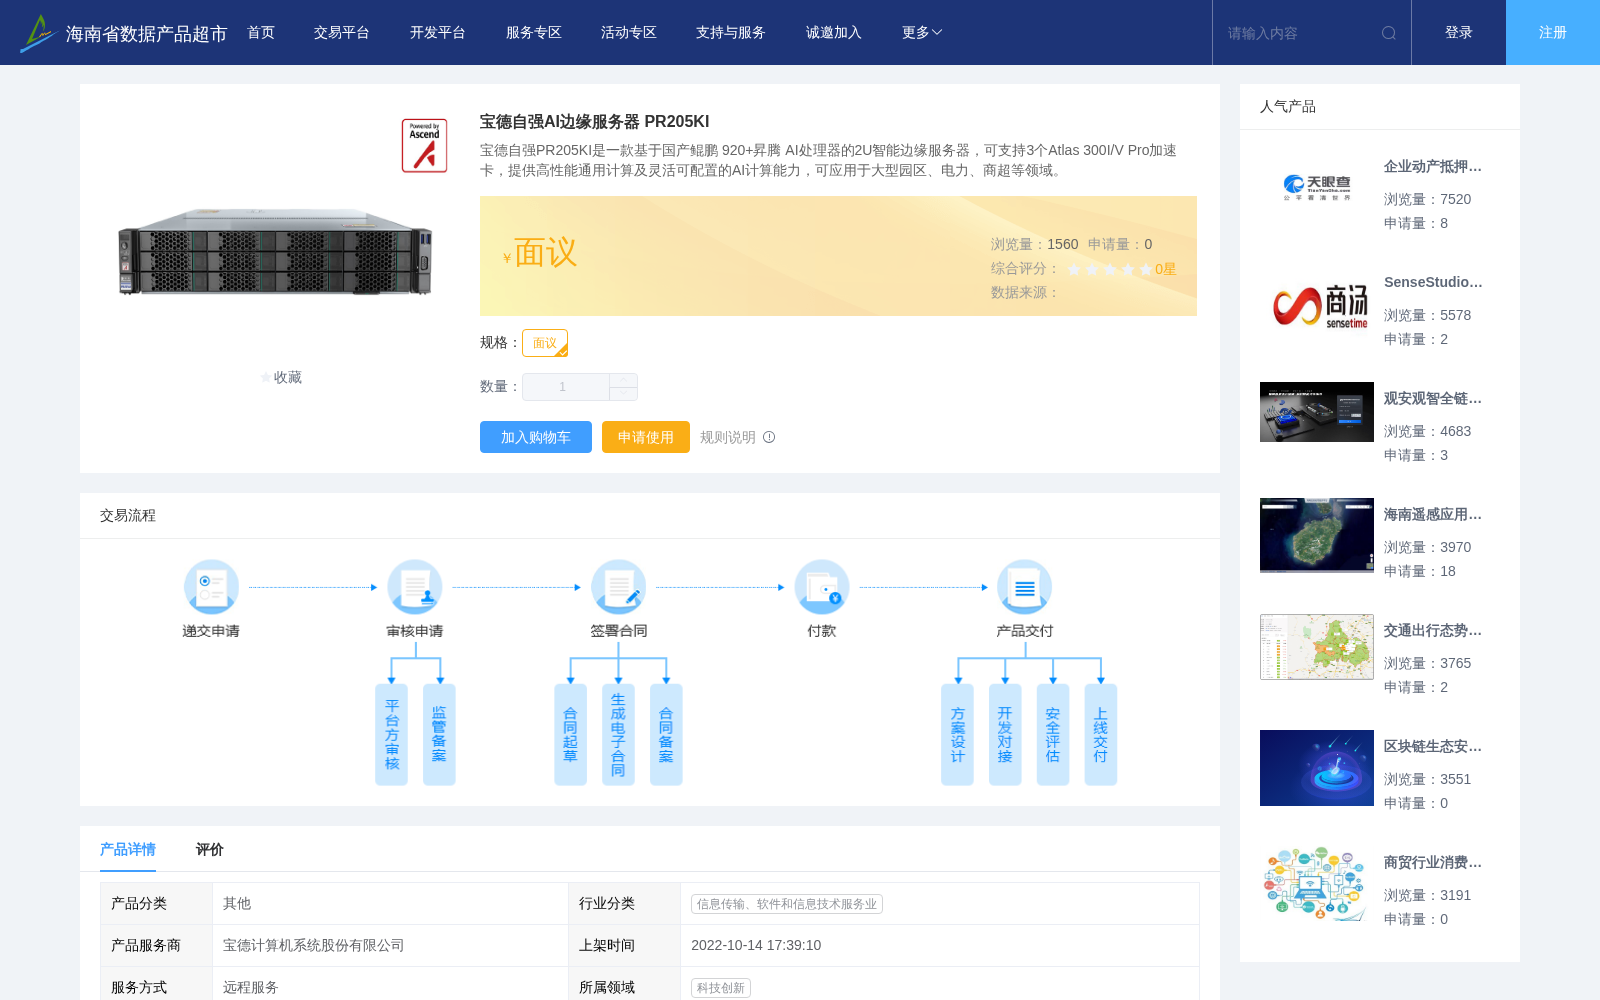Screen dimensions: 1600x1000
Task: Click the 签署合同 step icon
Action: point(618,587)
